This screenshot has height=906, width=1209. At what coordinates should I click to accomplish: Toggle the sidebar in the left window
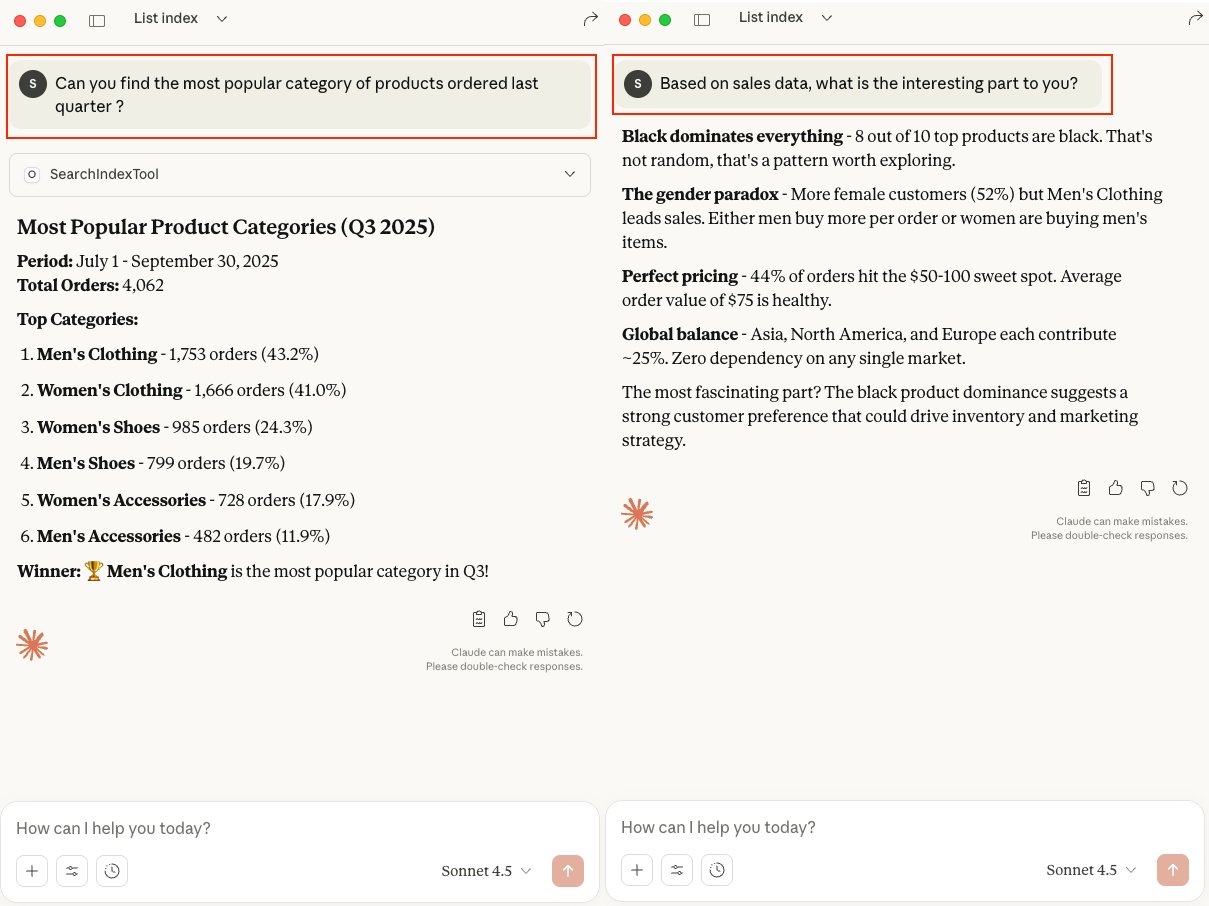click(97, 20)
